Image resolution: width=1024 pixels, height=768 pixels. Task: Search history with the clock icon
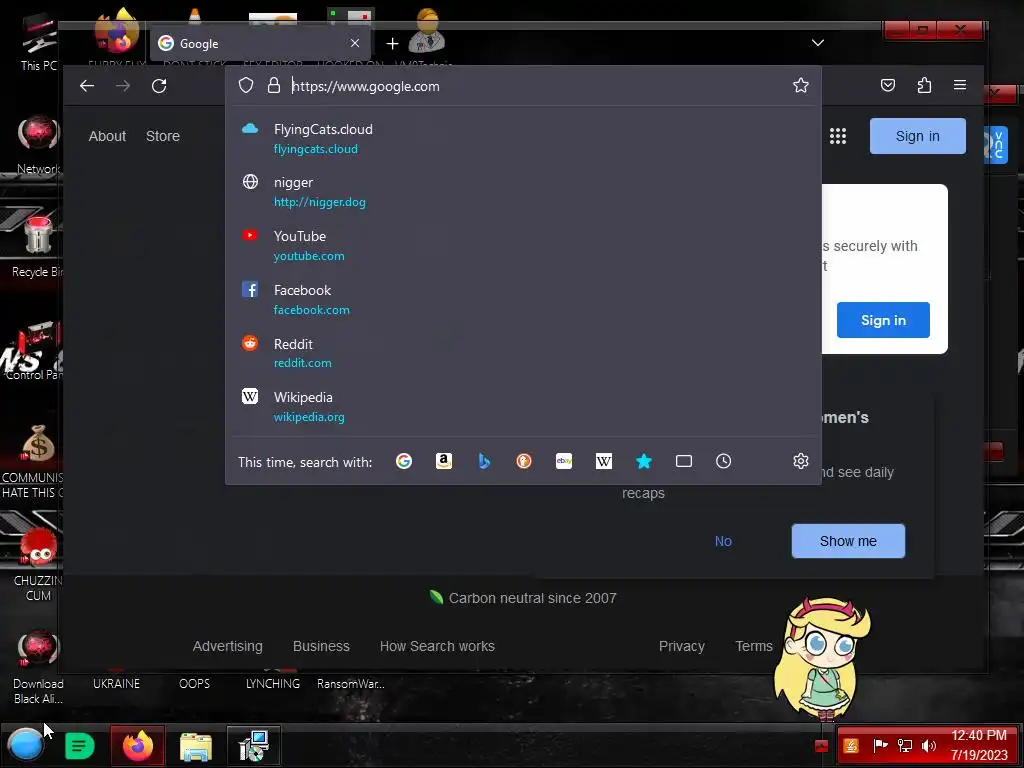pos(723,461)
